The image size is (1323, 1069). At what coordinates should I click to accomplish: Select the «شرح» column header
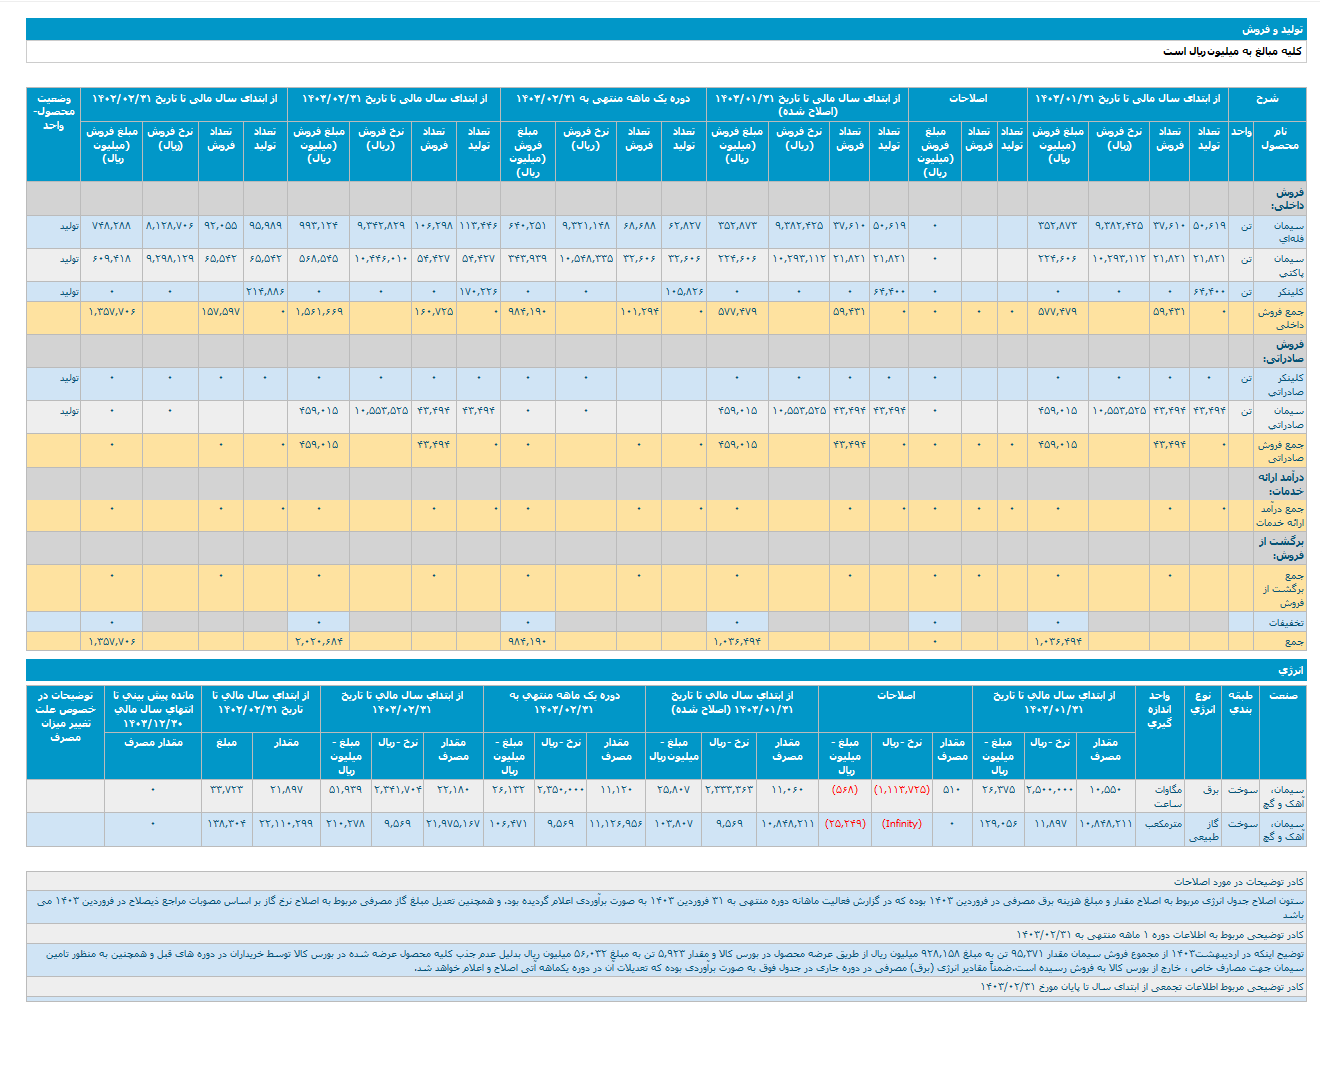pos(1266,98)
